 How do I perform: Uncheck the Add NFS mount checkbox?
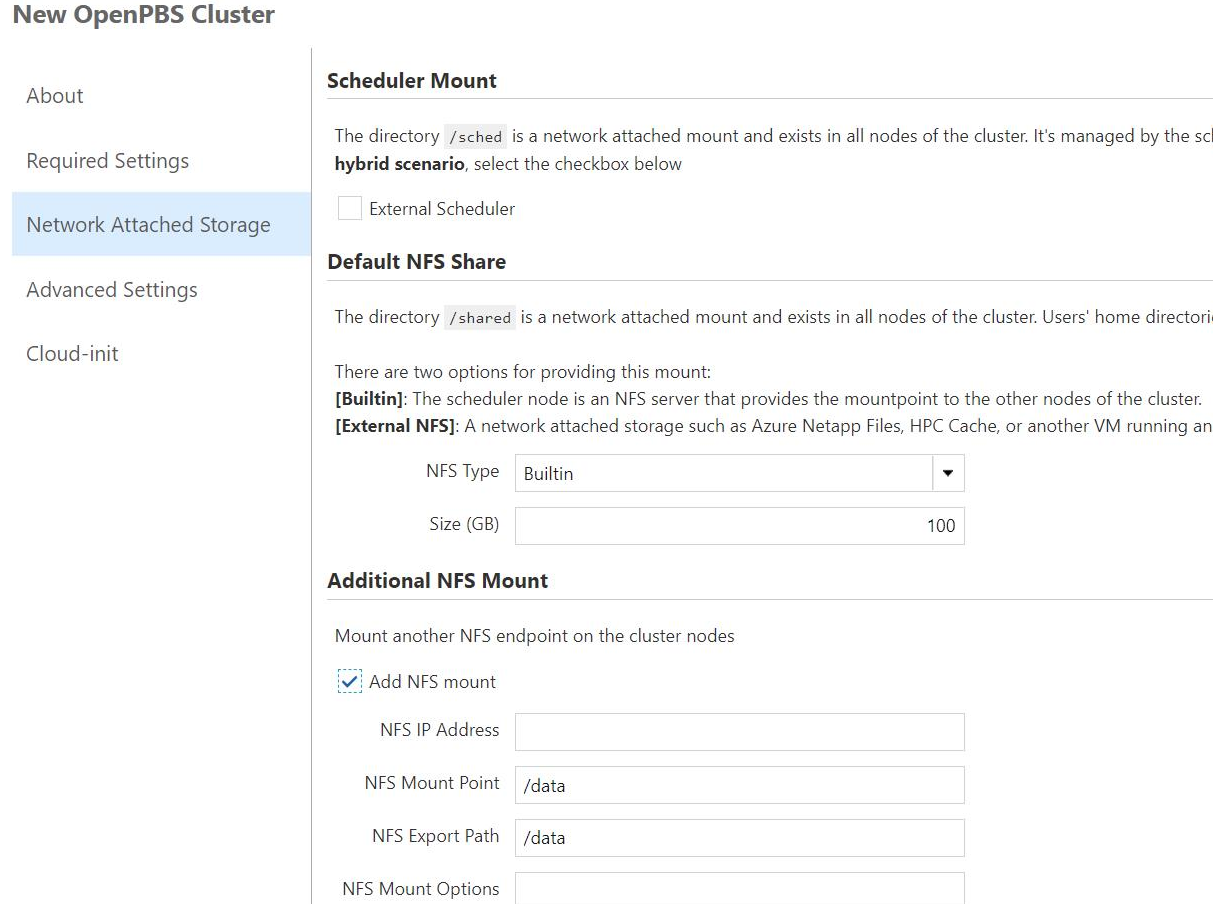350,681
